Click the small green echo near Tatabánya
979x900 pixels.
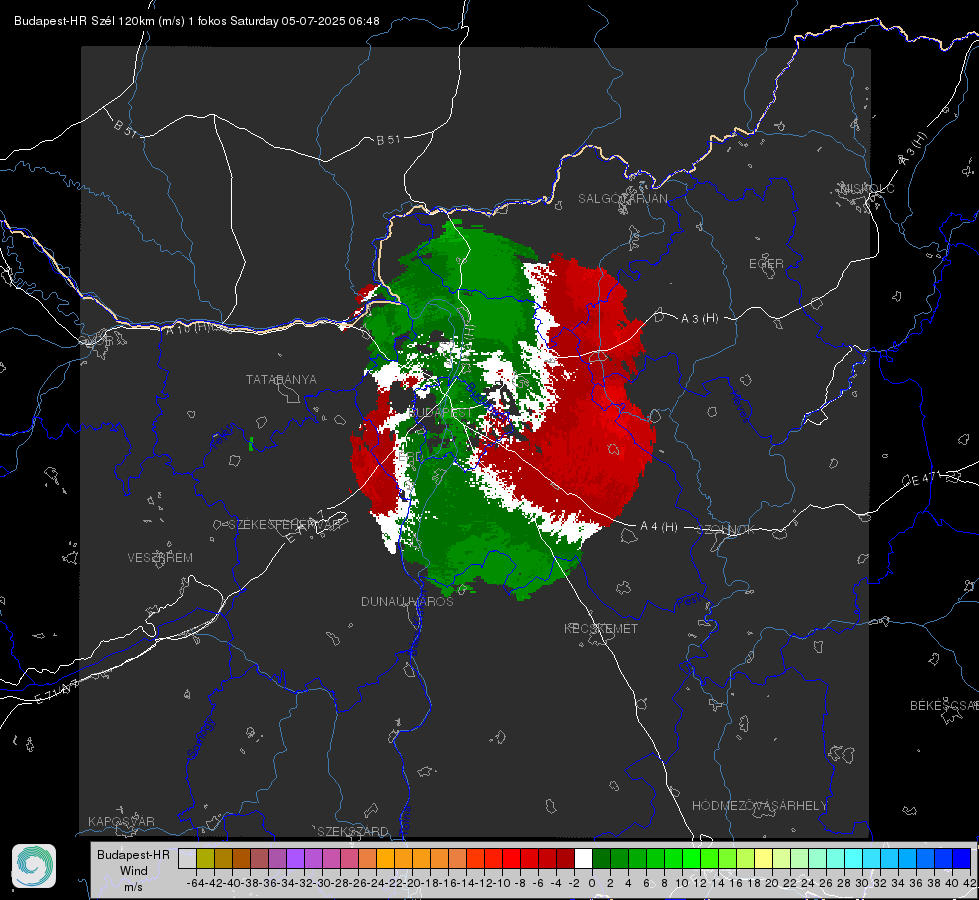(251, 444)
